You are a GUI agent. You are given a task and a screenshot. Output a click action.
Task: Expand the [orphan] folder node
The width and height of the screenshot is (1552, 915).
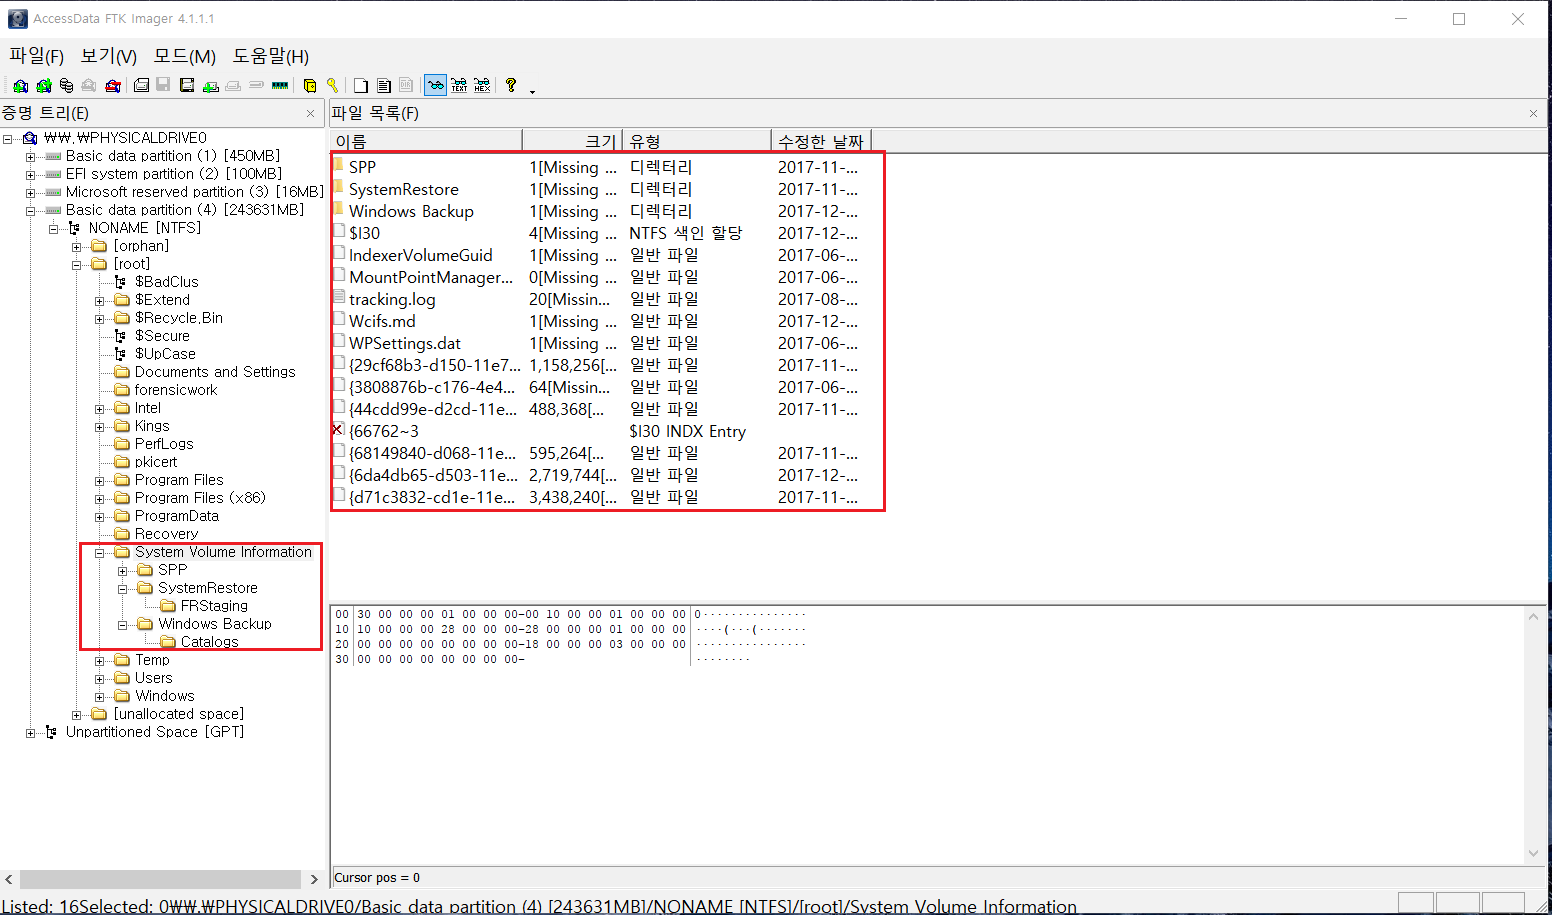pyautogui.click(x=76, y=247)
